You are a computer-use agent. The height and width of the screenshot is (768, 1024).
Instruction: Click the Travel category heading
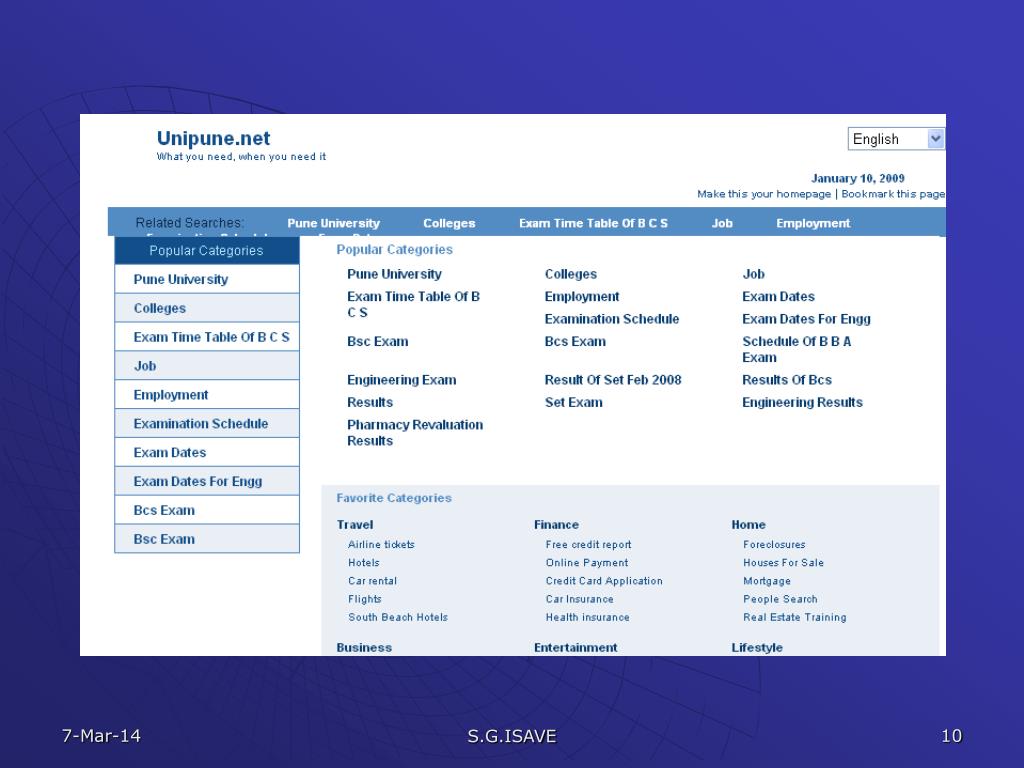[x=355, y=524]
